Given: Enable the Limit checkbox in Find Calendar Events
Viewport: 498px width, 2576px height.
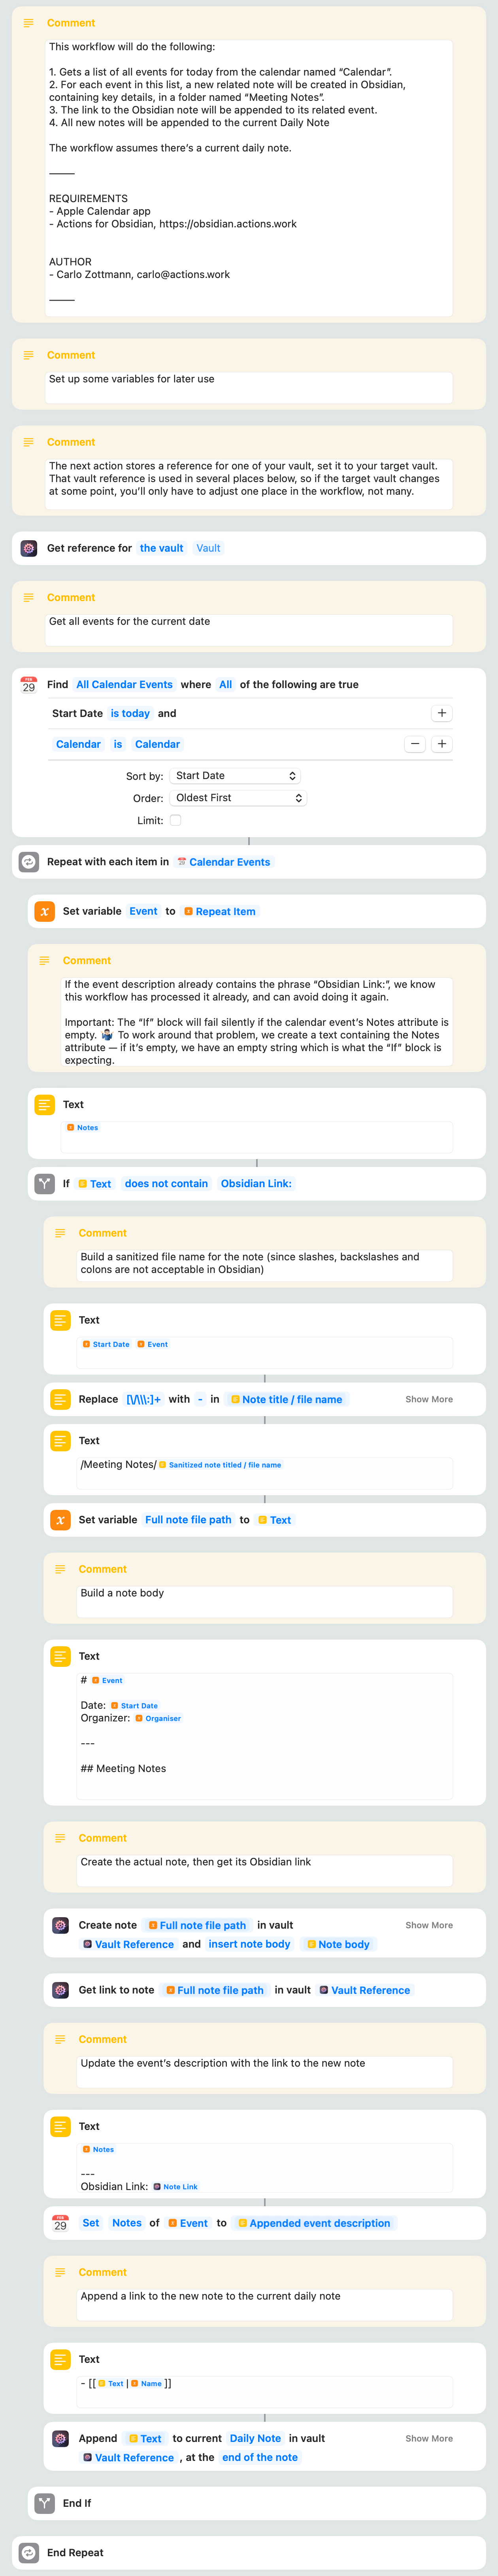Looking at the screenshot, I should point(175,820).
